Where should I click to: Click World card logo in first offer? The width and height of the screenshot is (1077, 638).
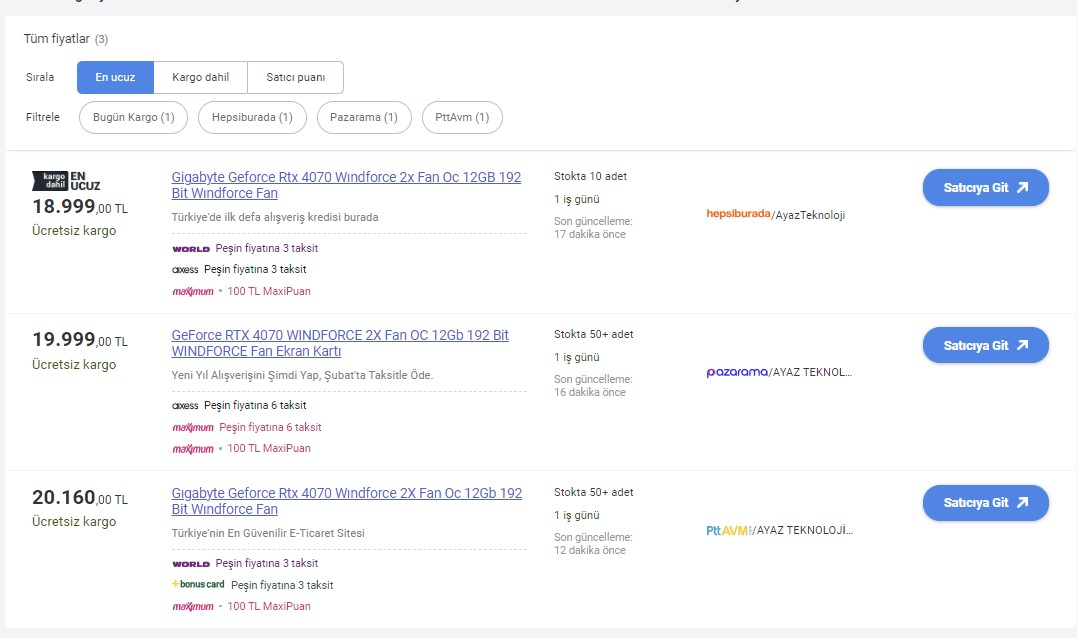pos(190,248)
